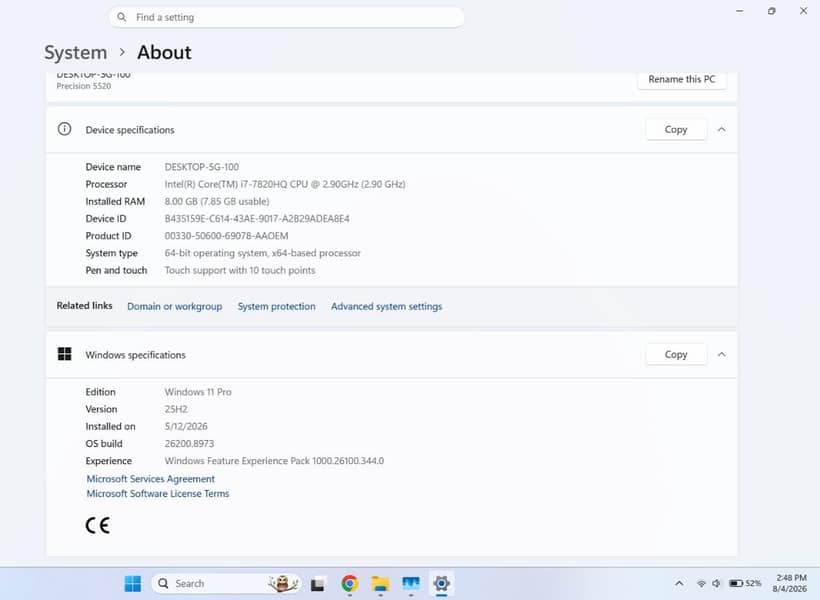Select the Windows 11 Pro edition value
The image size is (820, 600).
198,392
